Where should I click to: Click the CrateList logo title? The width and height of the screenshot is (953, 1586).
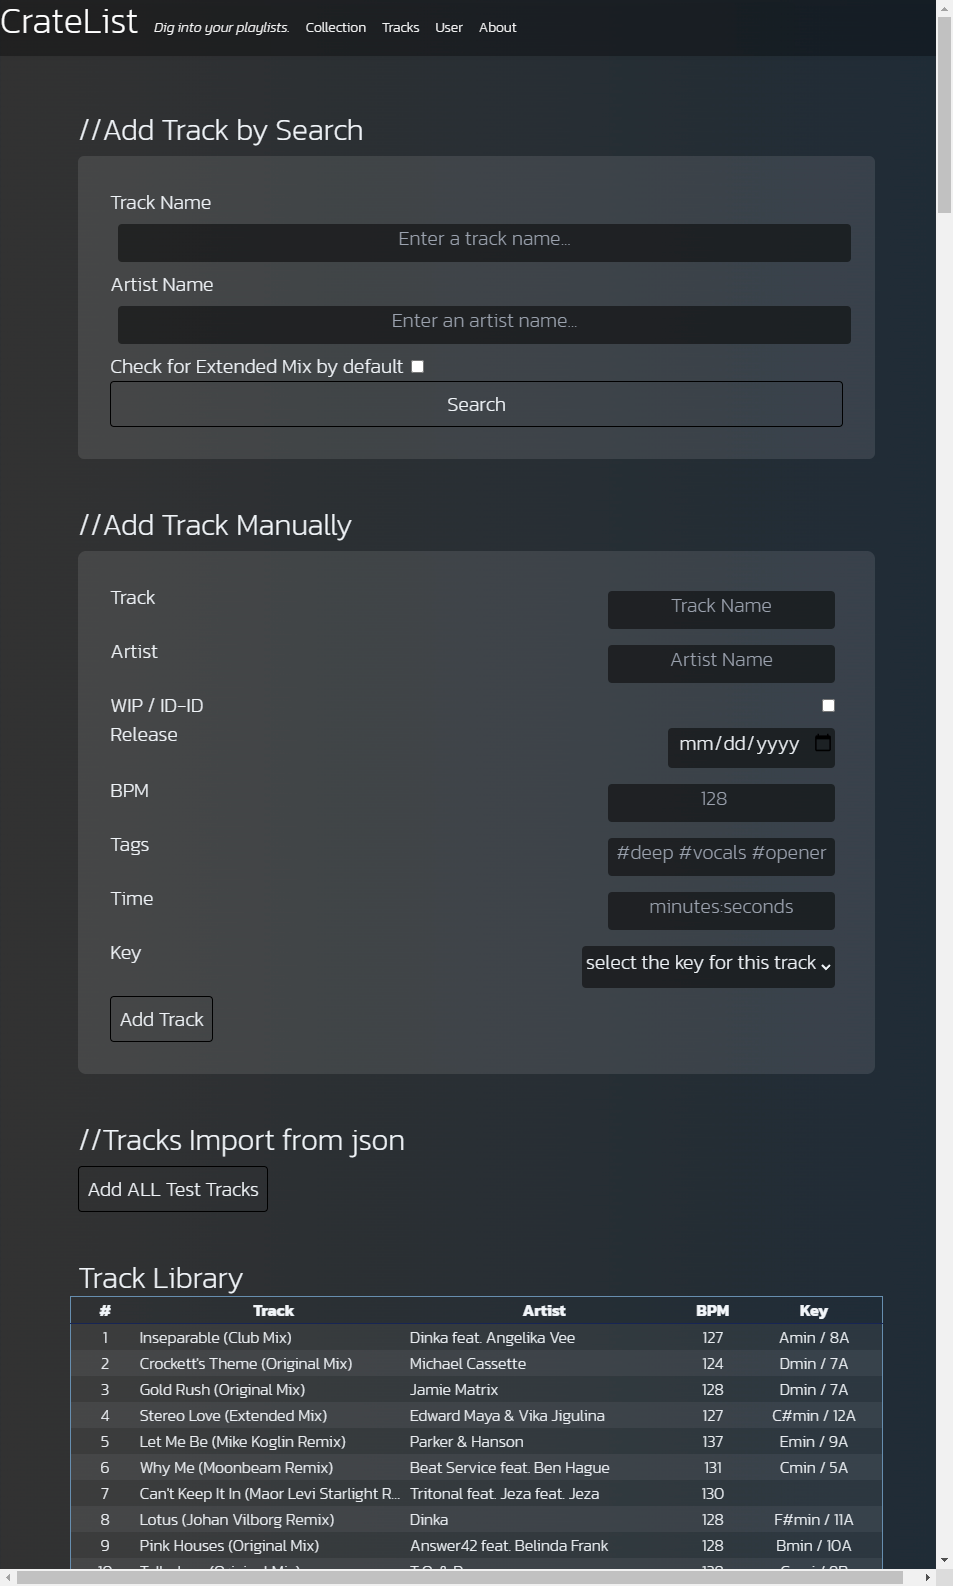(69, 21)
